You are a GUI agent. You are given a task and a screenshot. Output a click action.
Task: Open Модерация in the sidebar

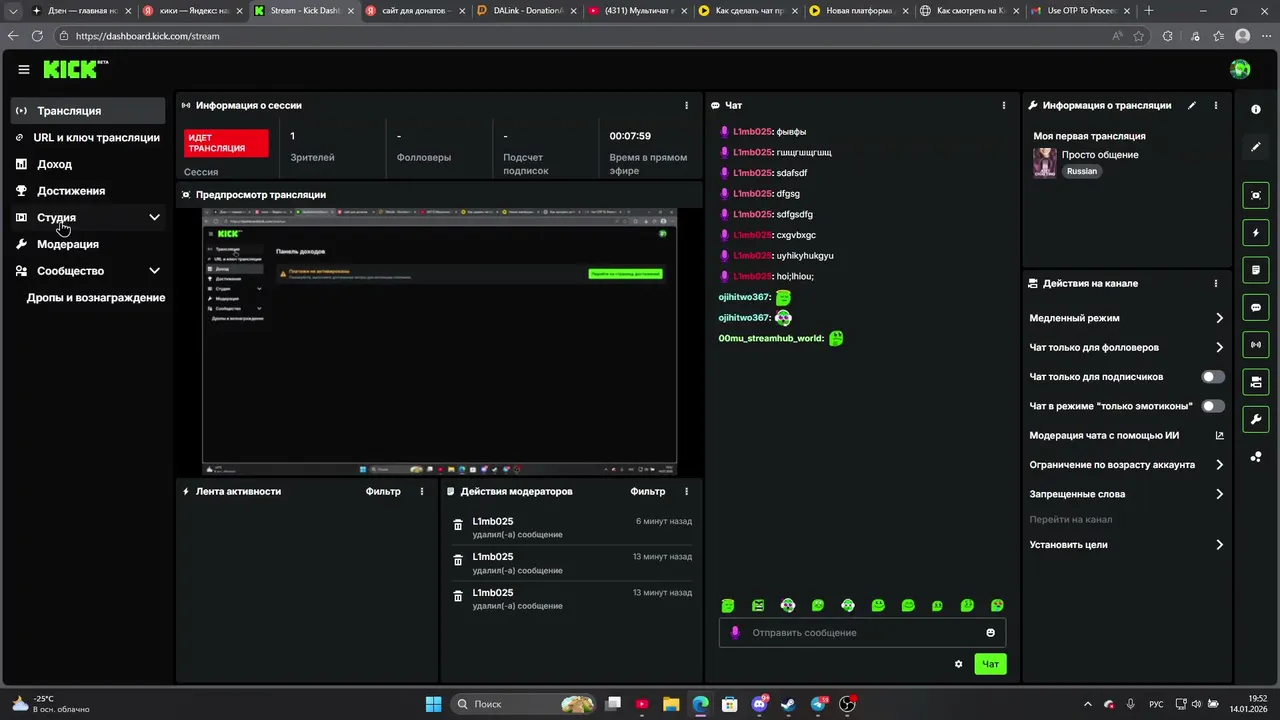(88, 244)
